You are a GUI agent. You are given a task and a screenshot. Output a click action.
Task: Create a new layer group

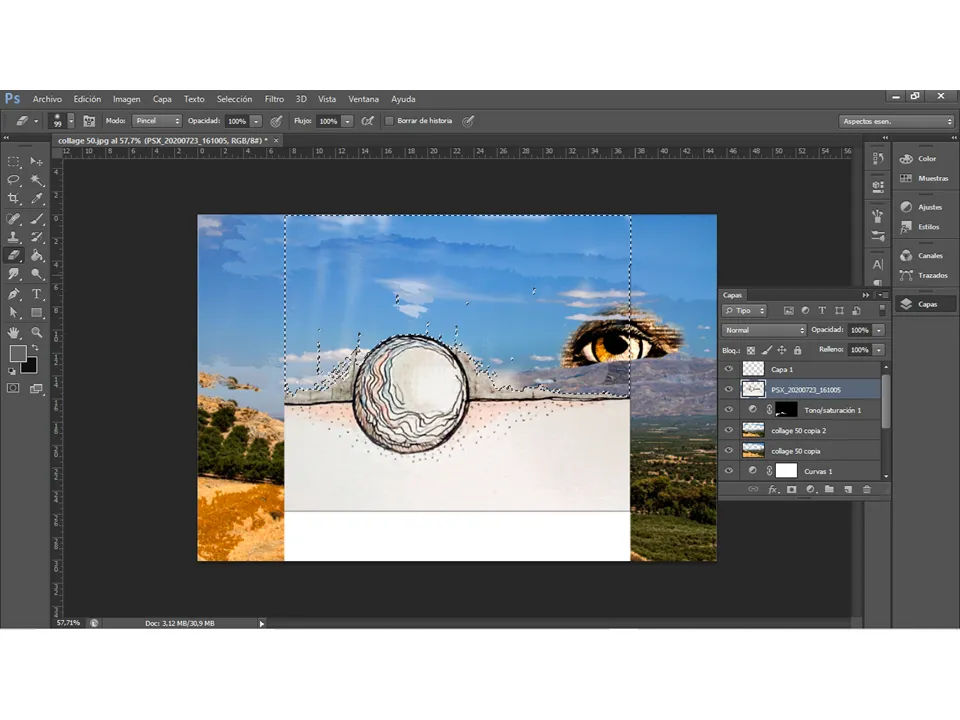click(x=829, y=489)
